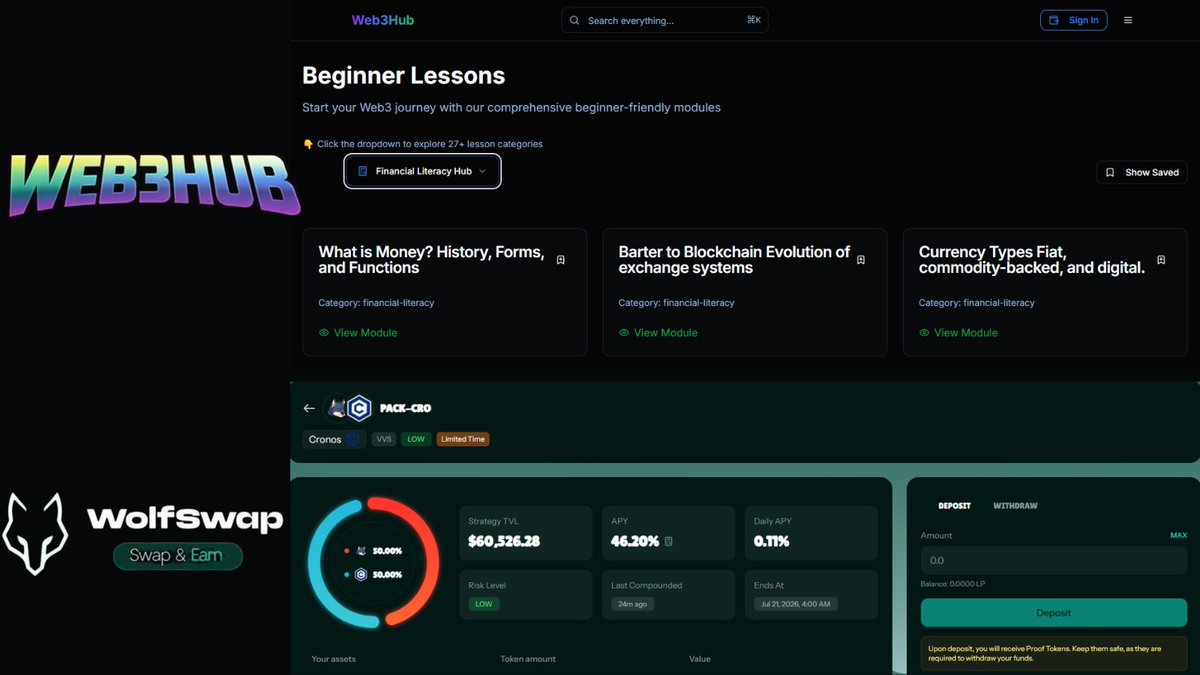Click the LOW badge under Risk Level
The height and width of the screenshot is (675, 1200).
484,604
